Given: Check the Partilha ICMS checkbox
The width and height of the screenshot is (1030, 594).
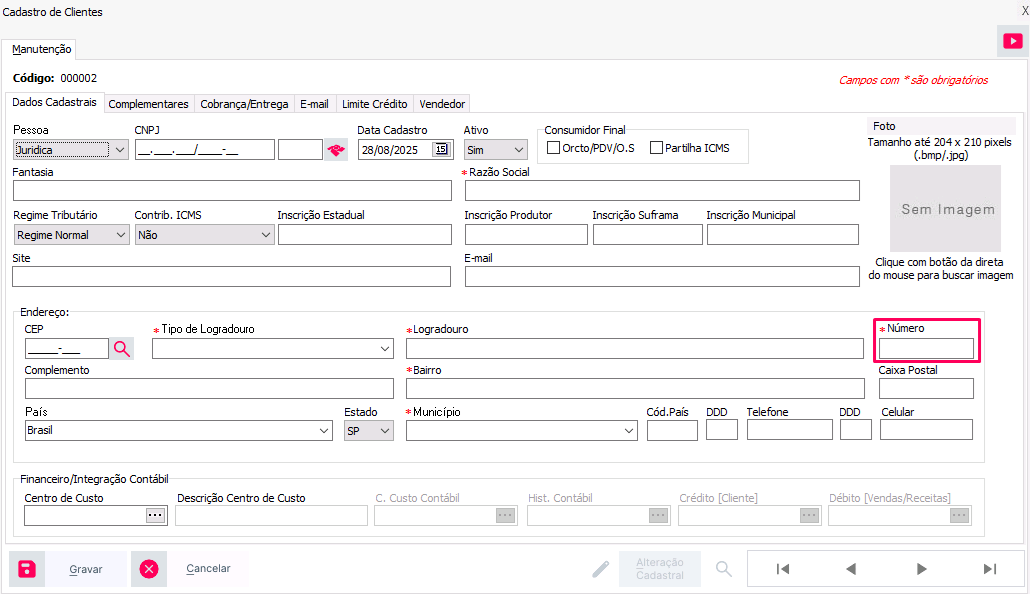Looking at the screenshot, I should coord(657,148).
